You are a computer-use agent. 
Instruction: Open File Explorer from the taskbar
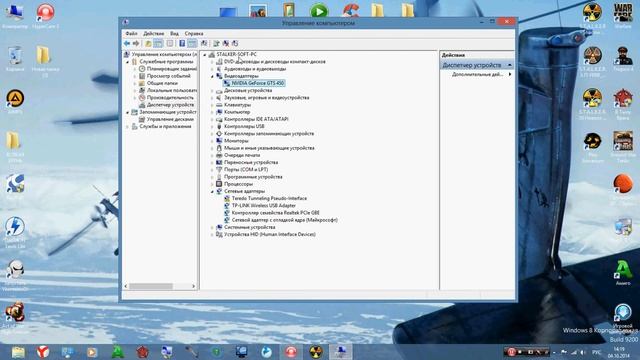[x=18, y=351]
